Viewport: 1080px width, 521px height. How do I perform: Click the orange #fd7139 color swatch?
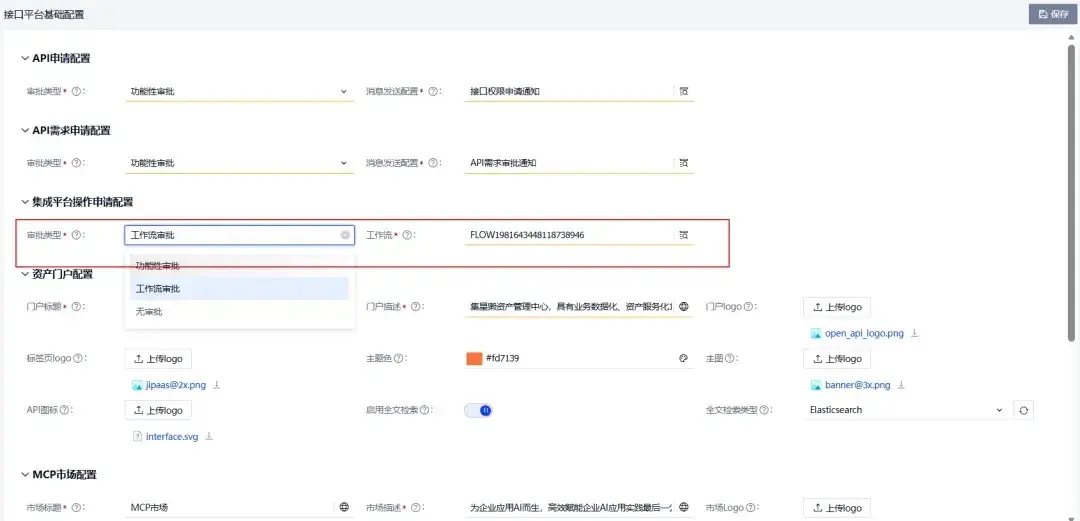(474, 358)
